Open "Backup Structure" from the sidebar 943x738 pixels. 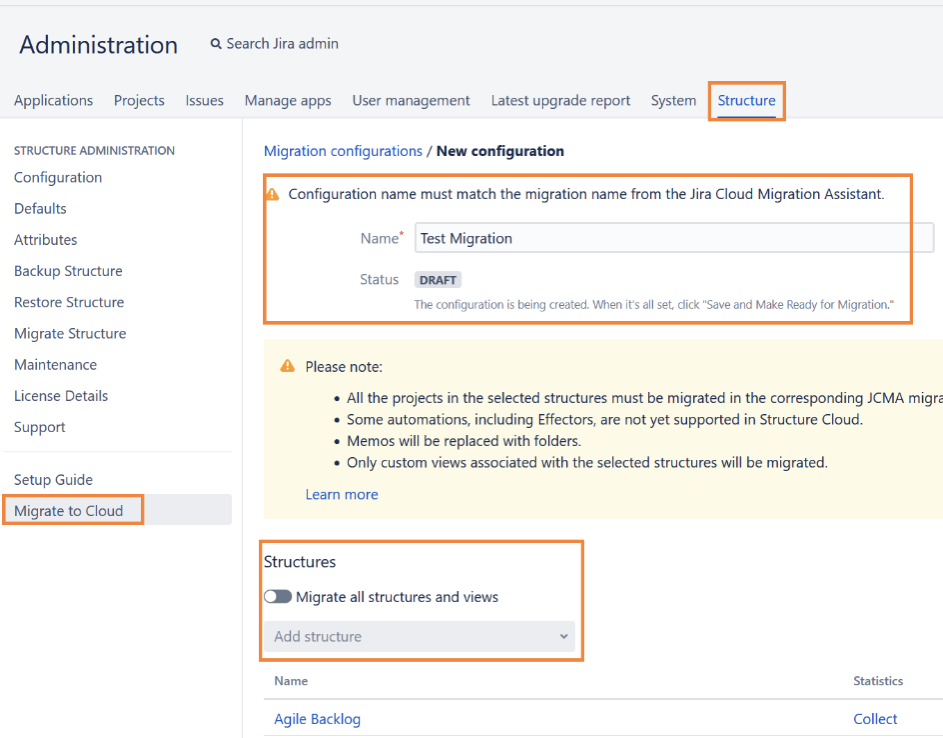68,270
